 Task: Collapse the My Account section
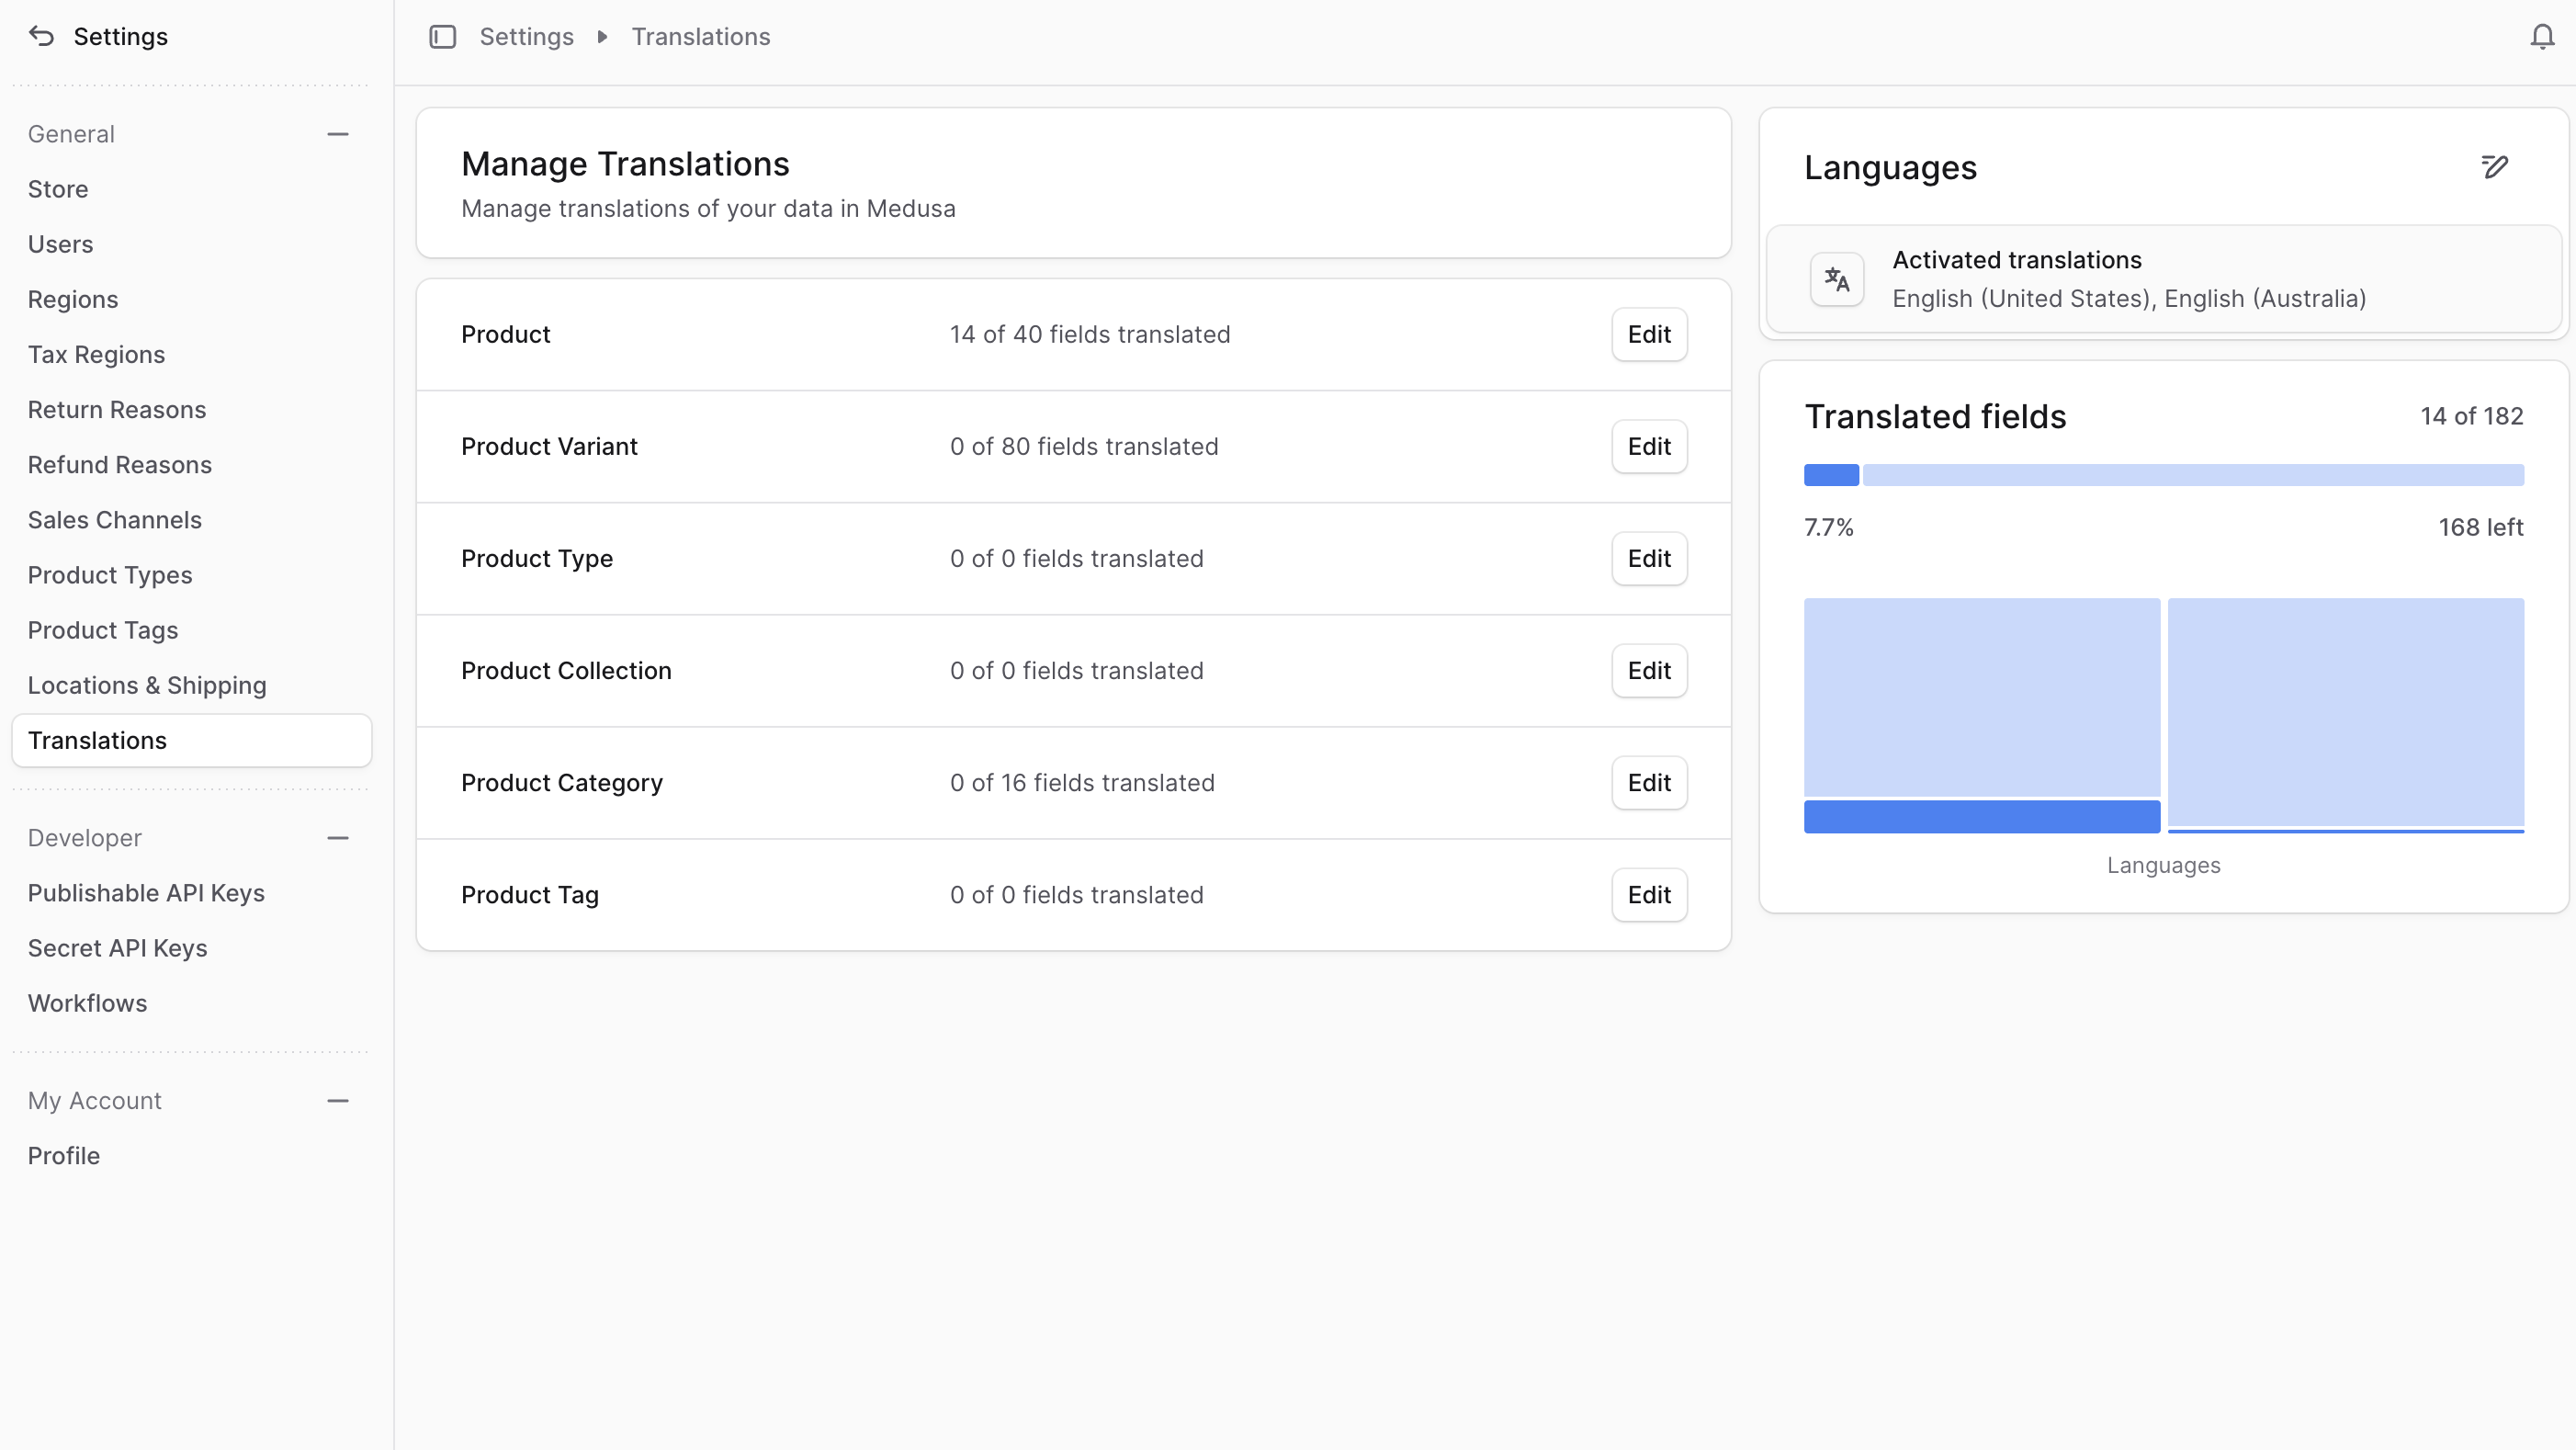coord(338,1100)
